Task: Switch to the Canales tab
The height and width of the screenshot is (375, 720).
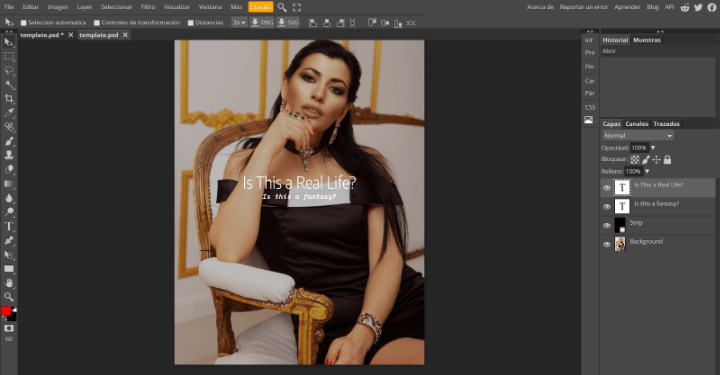Action: point(636,124)
